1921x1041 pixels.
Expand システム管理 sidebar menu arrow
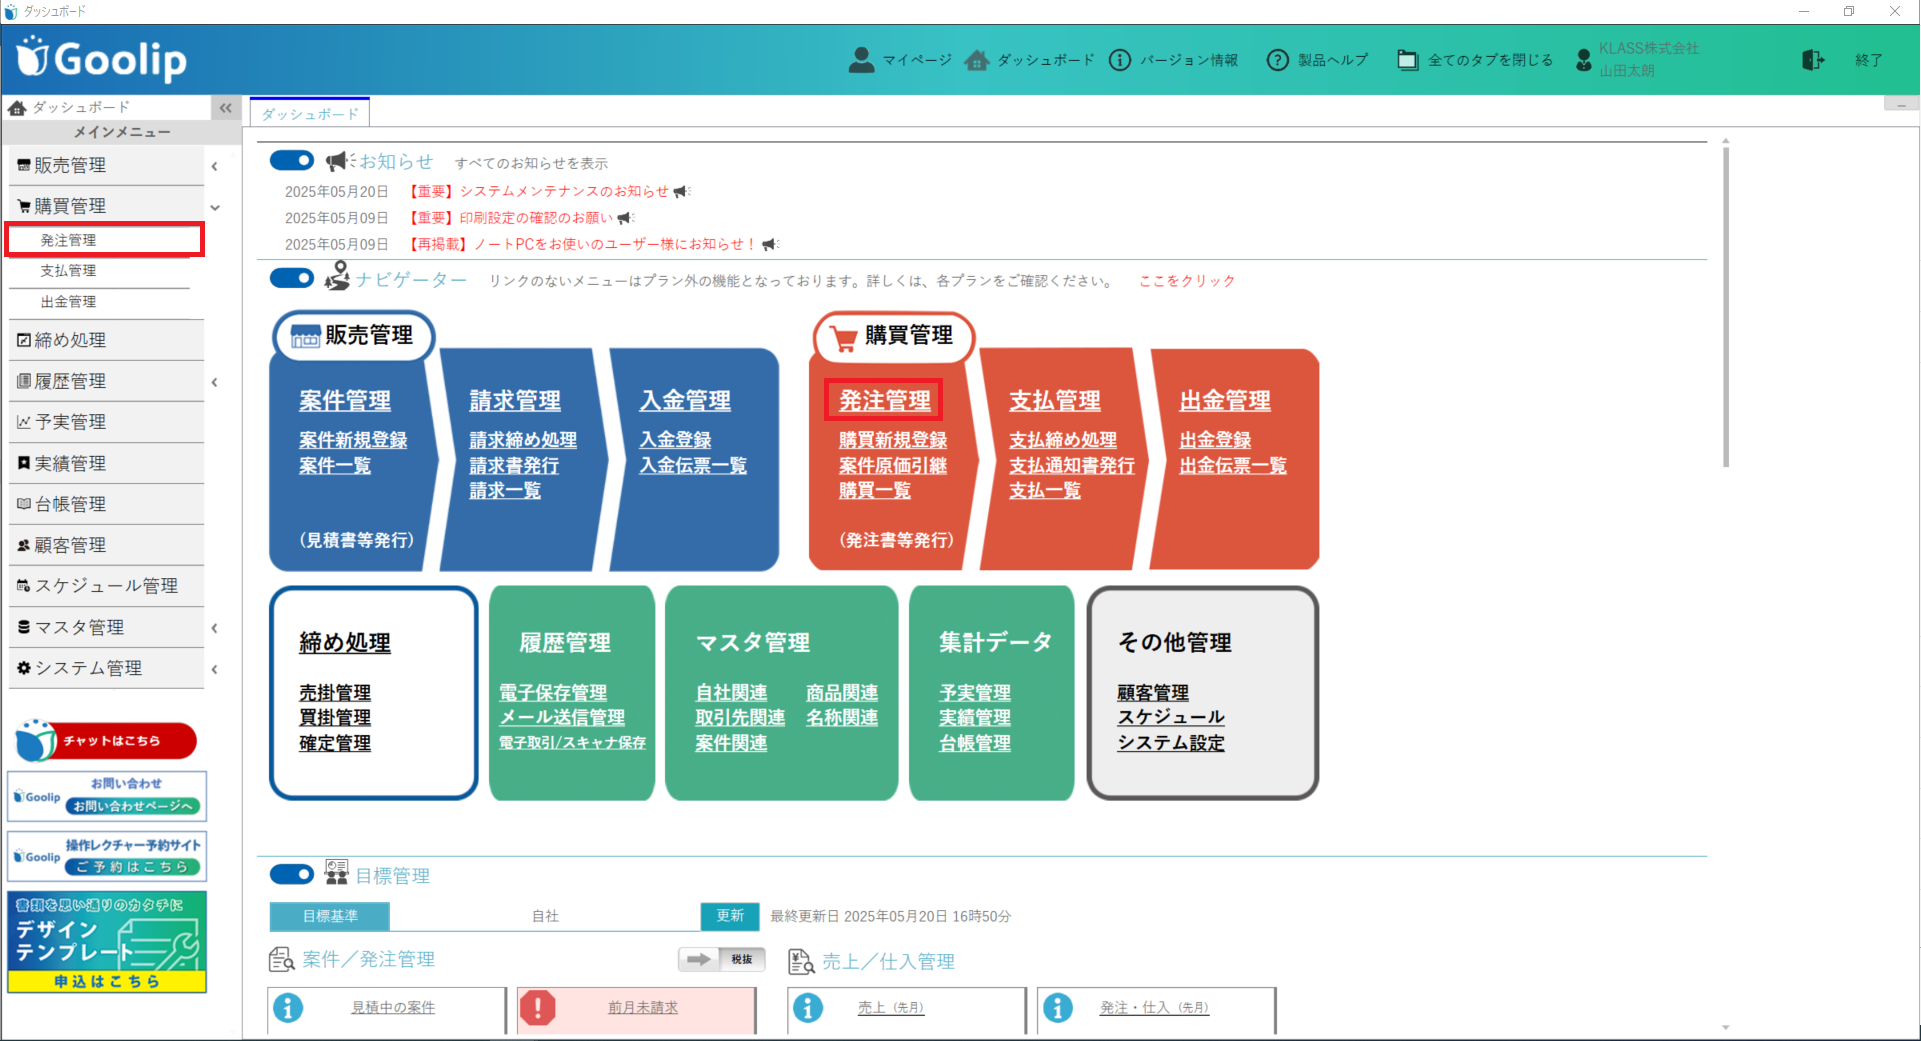click(215, 669)
